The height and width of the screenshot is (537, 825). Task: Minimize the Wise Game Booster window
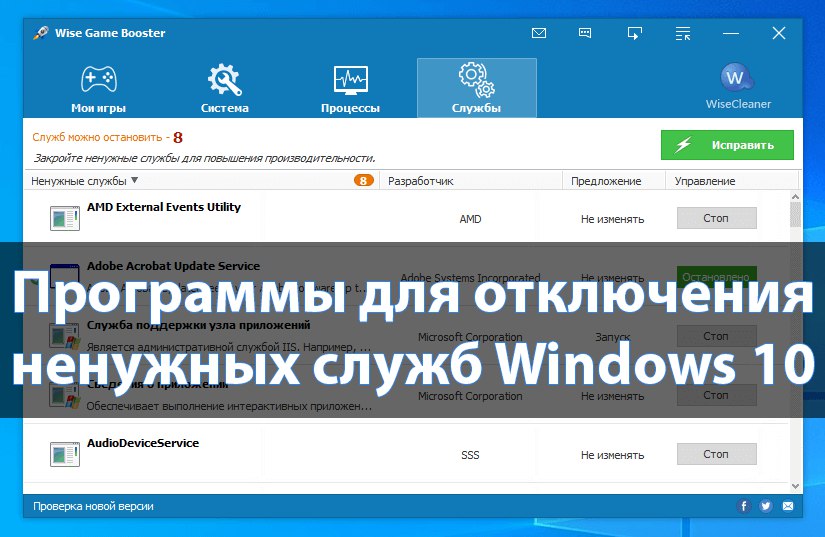731,34
